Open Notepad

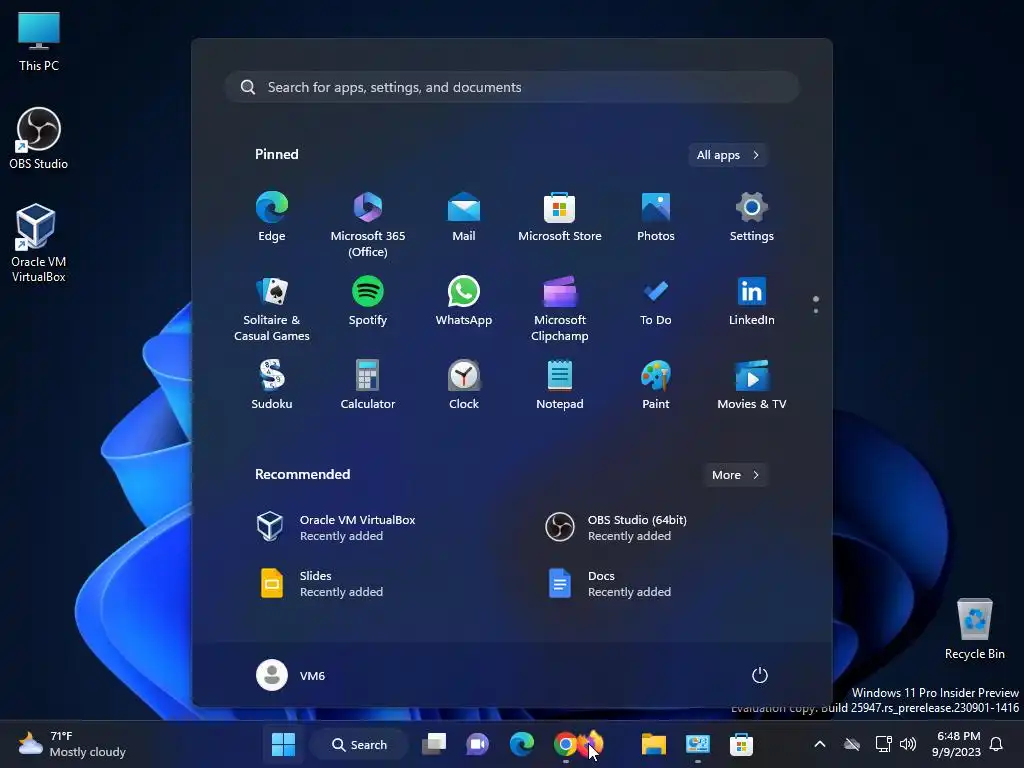560,385
